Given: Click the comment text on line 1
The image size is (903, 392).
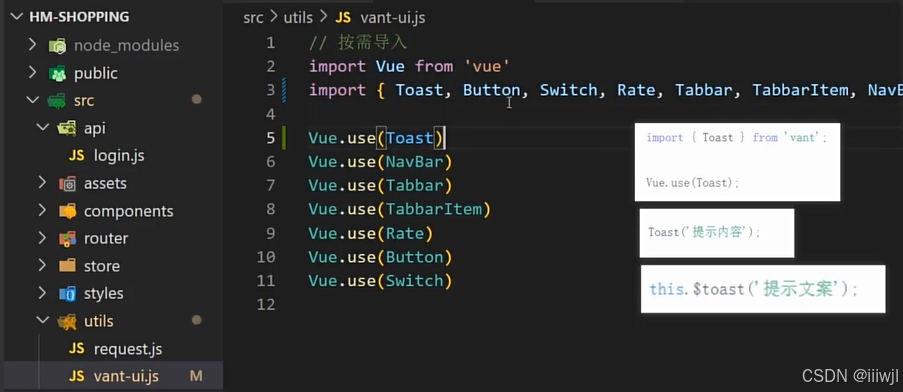Looking at the screenshot, I should click(x=358, y=43).
